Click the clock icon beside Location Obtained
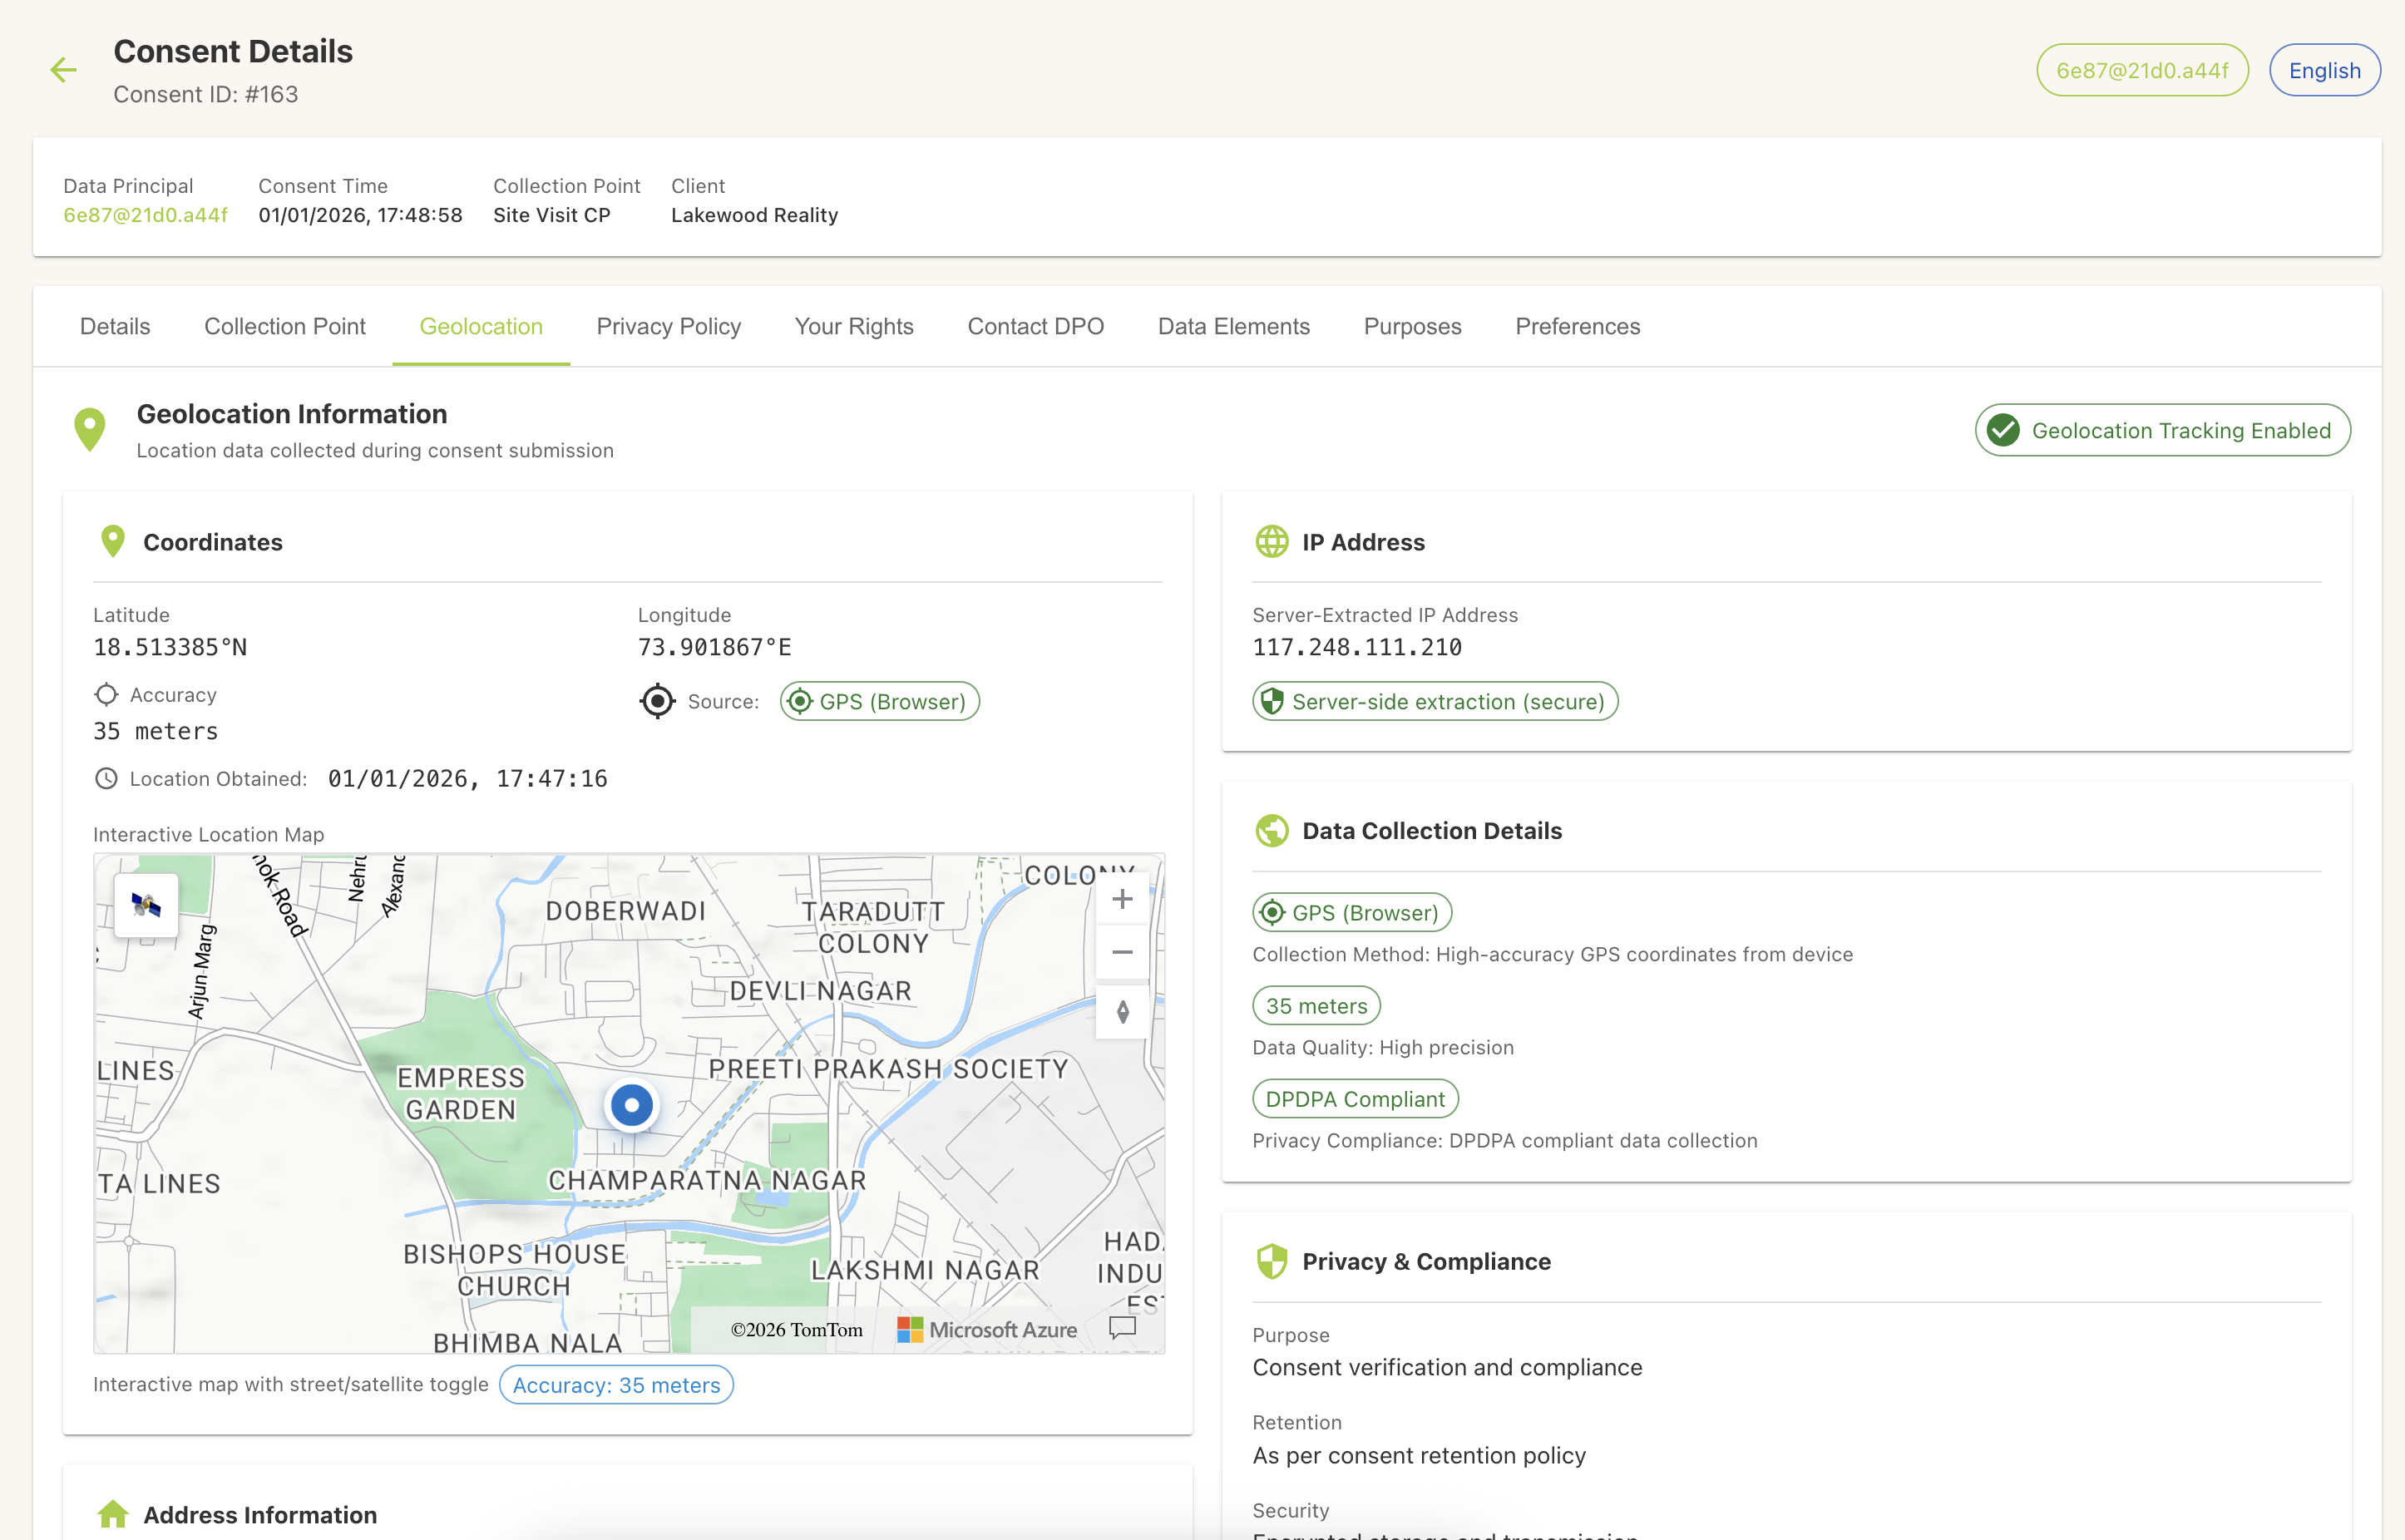 (x=107, y=778)
